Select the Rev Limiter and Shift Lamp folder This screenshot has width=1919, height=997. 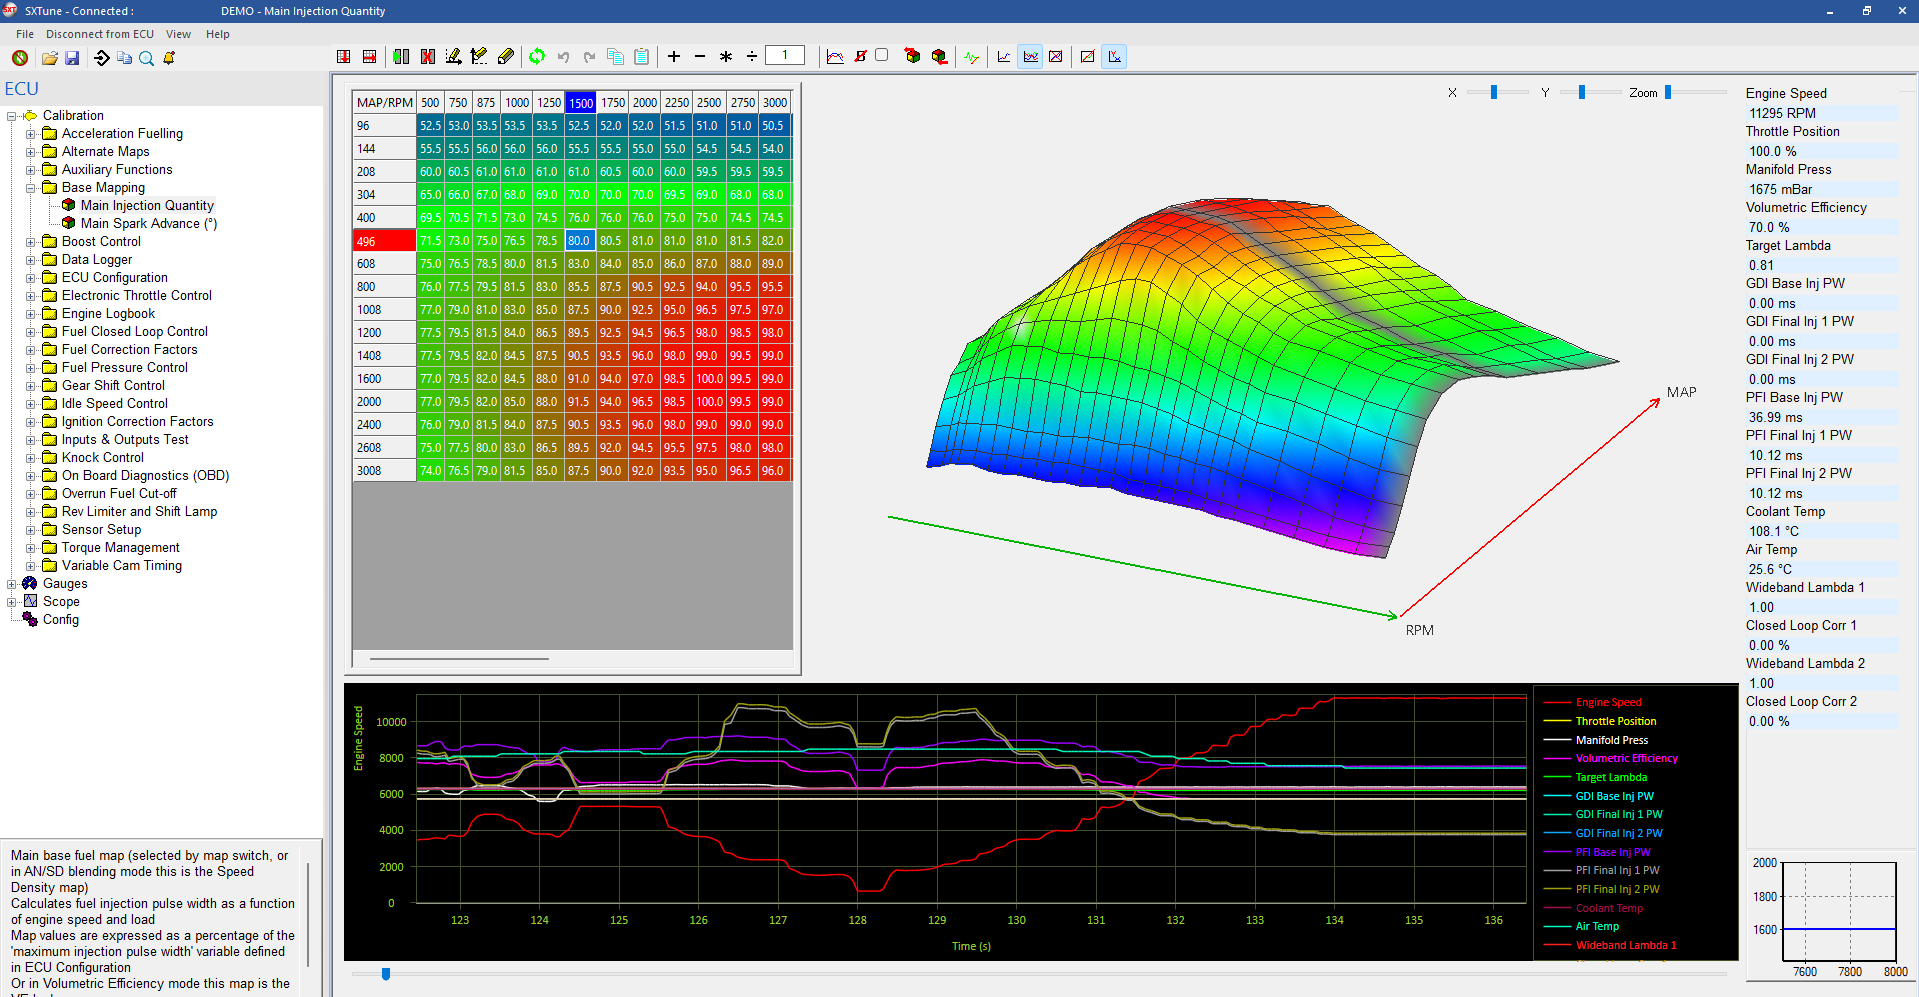[139, 512]
